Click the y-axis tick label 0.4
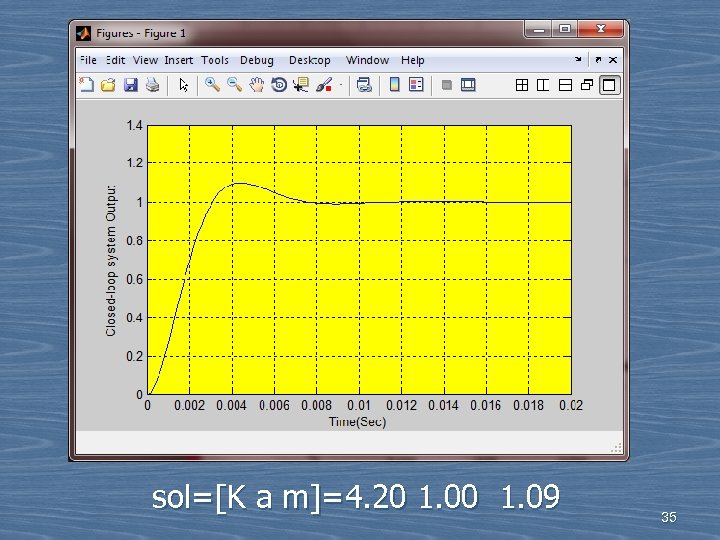 pos(135,318)
